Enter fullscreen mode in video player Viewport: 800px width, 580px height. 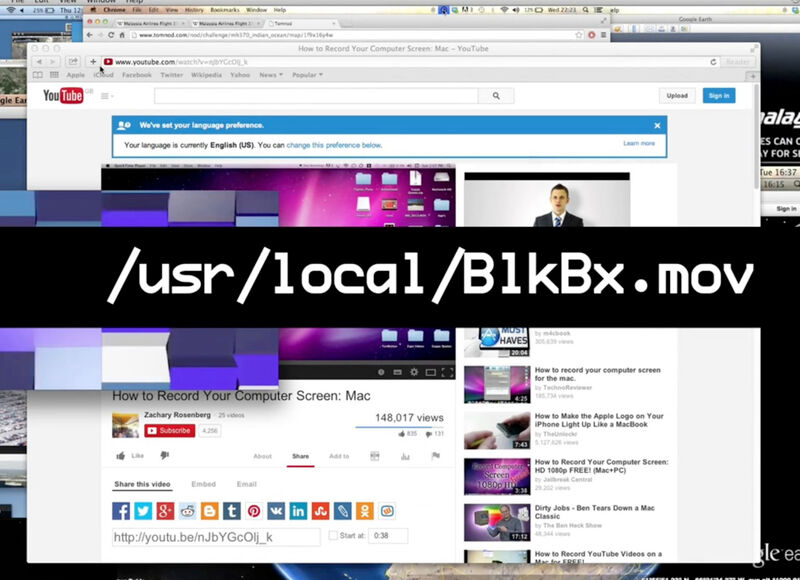click(447, 372)
